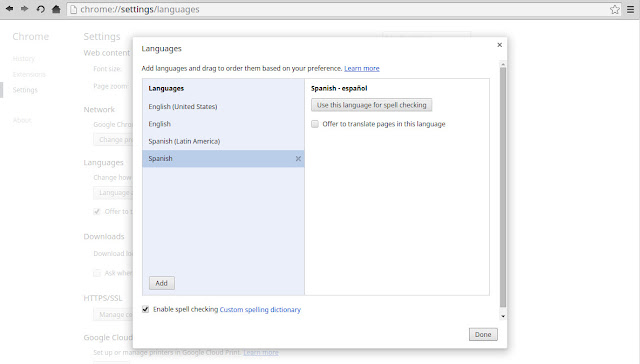Go to home page via house icon
The height and width of the screenshot is (364, 640).
pyautogui.click(x=56, y=9)
